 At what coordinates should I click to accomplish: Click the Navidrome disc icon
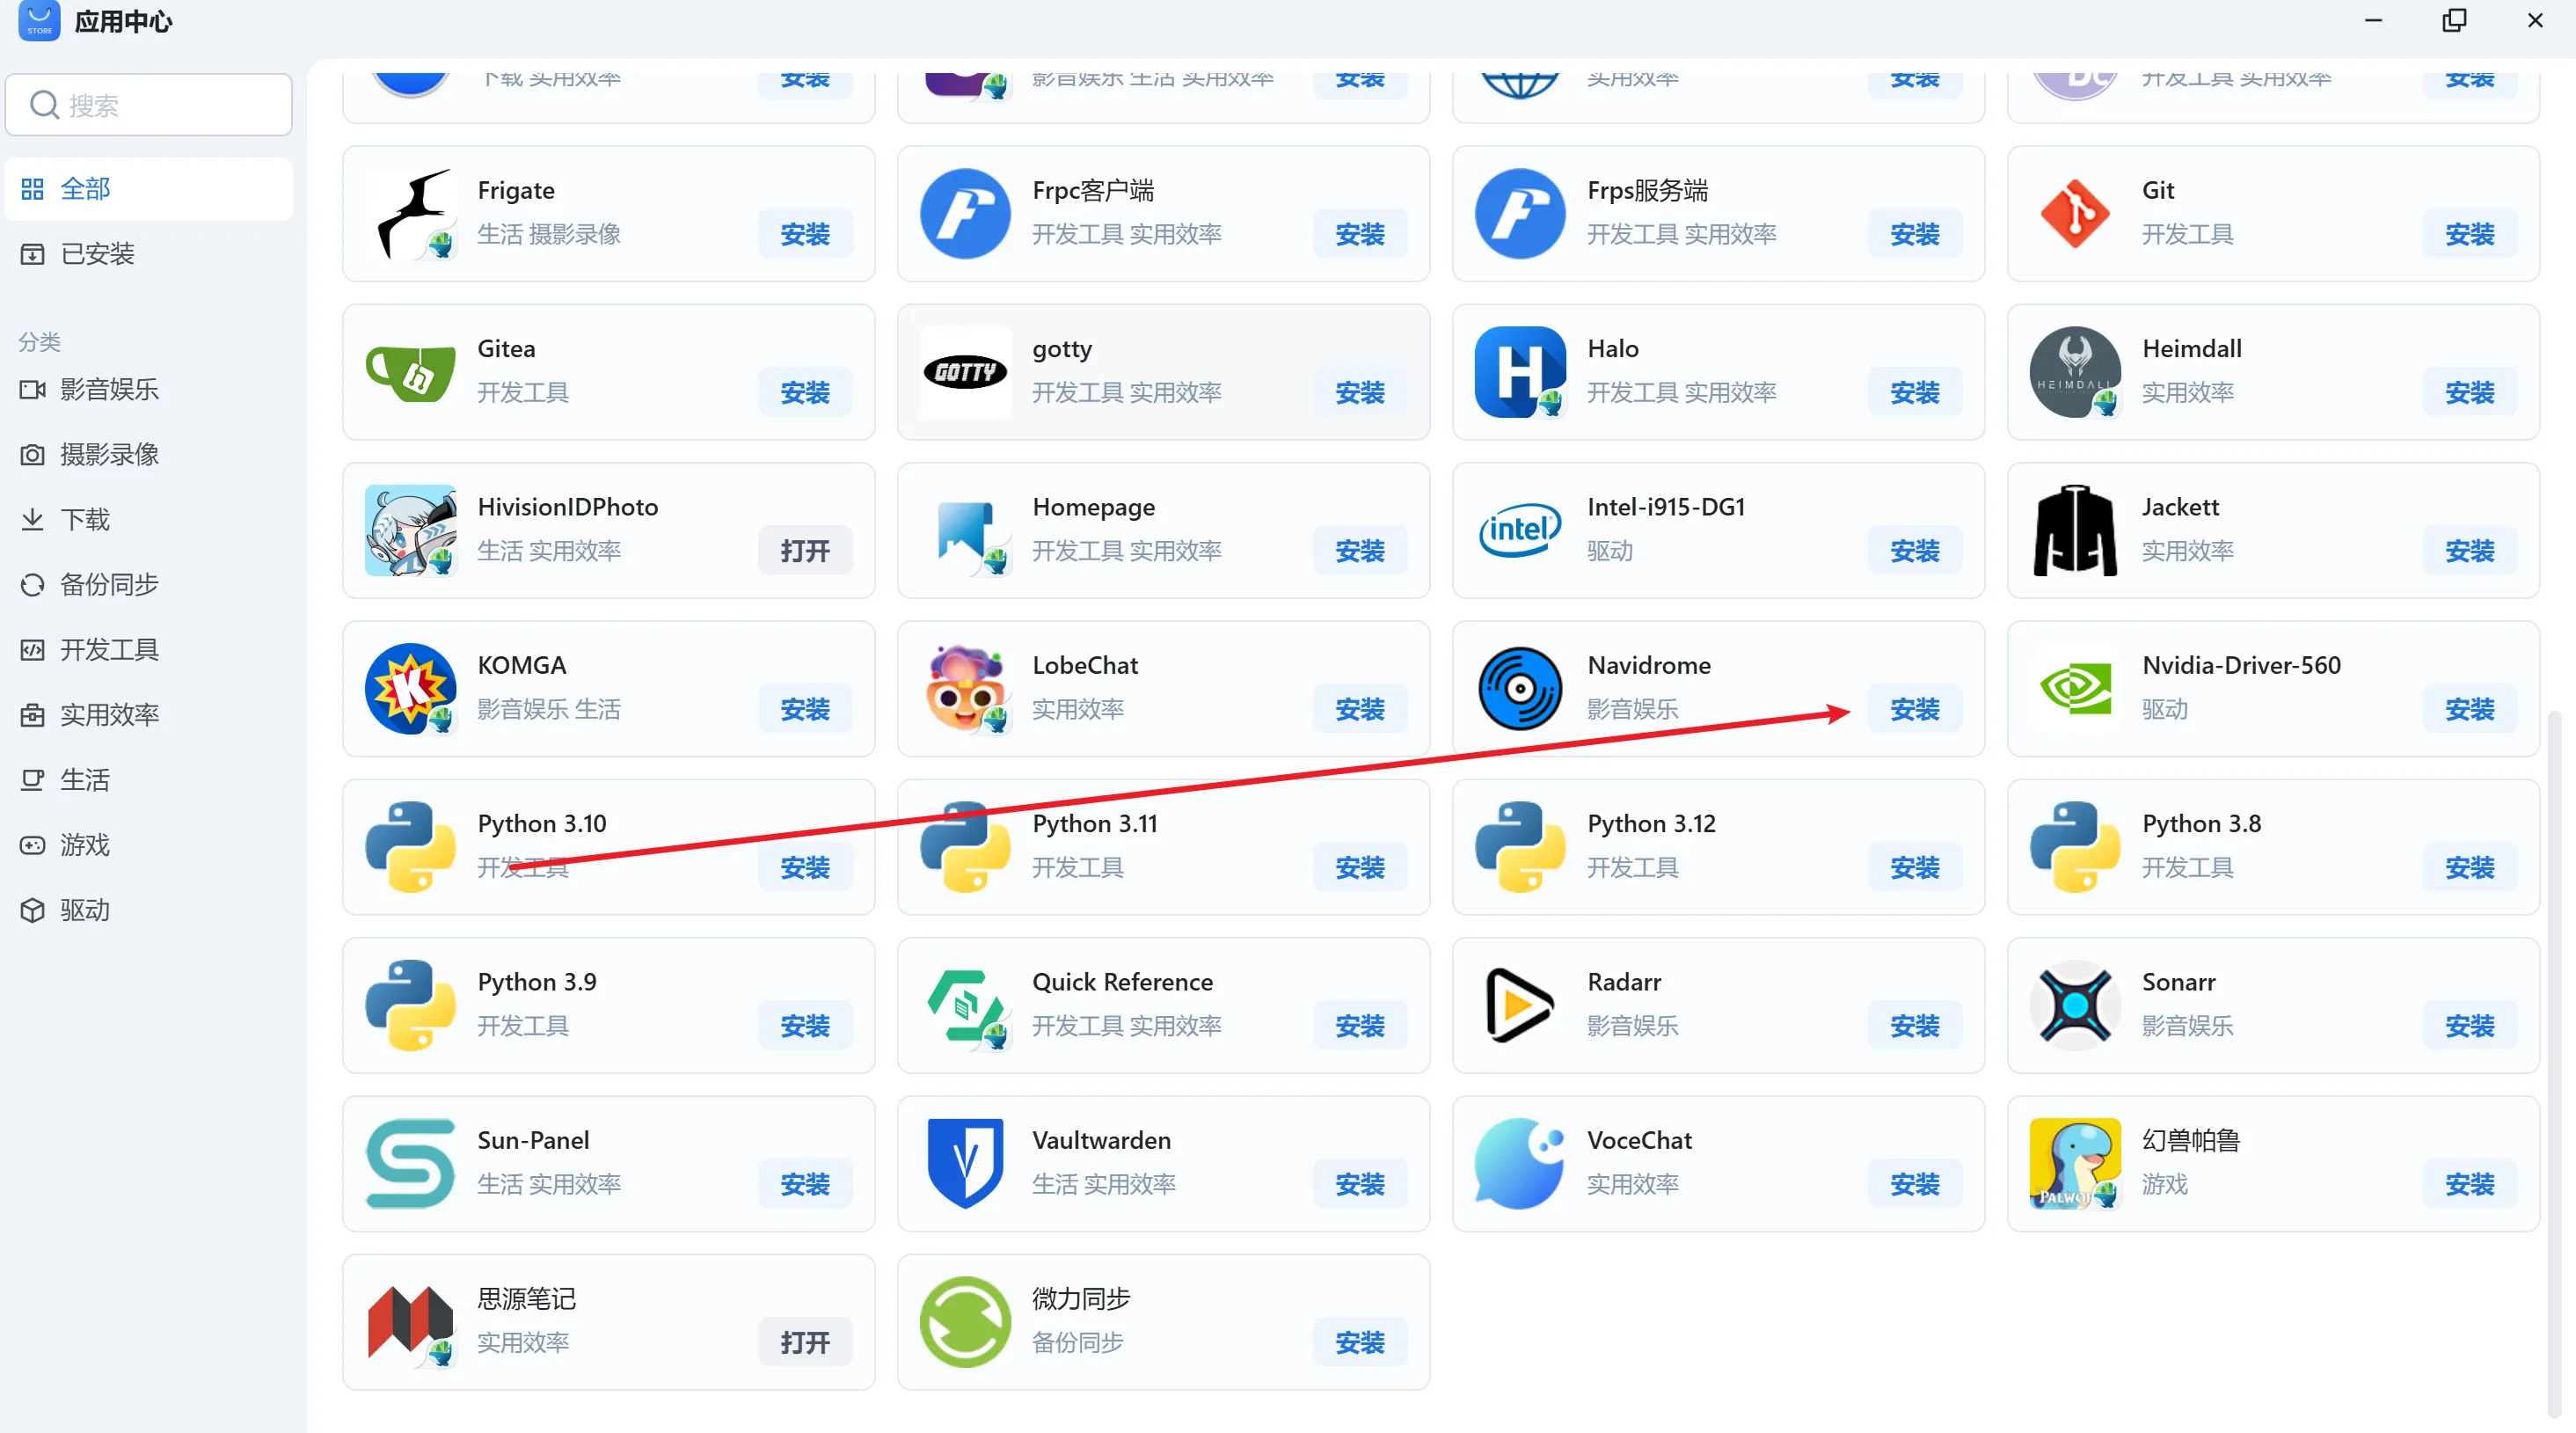1520,688
